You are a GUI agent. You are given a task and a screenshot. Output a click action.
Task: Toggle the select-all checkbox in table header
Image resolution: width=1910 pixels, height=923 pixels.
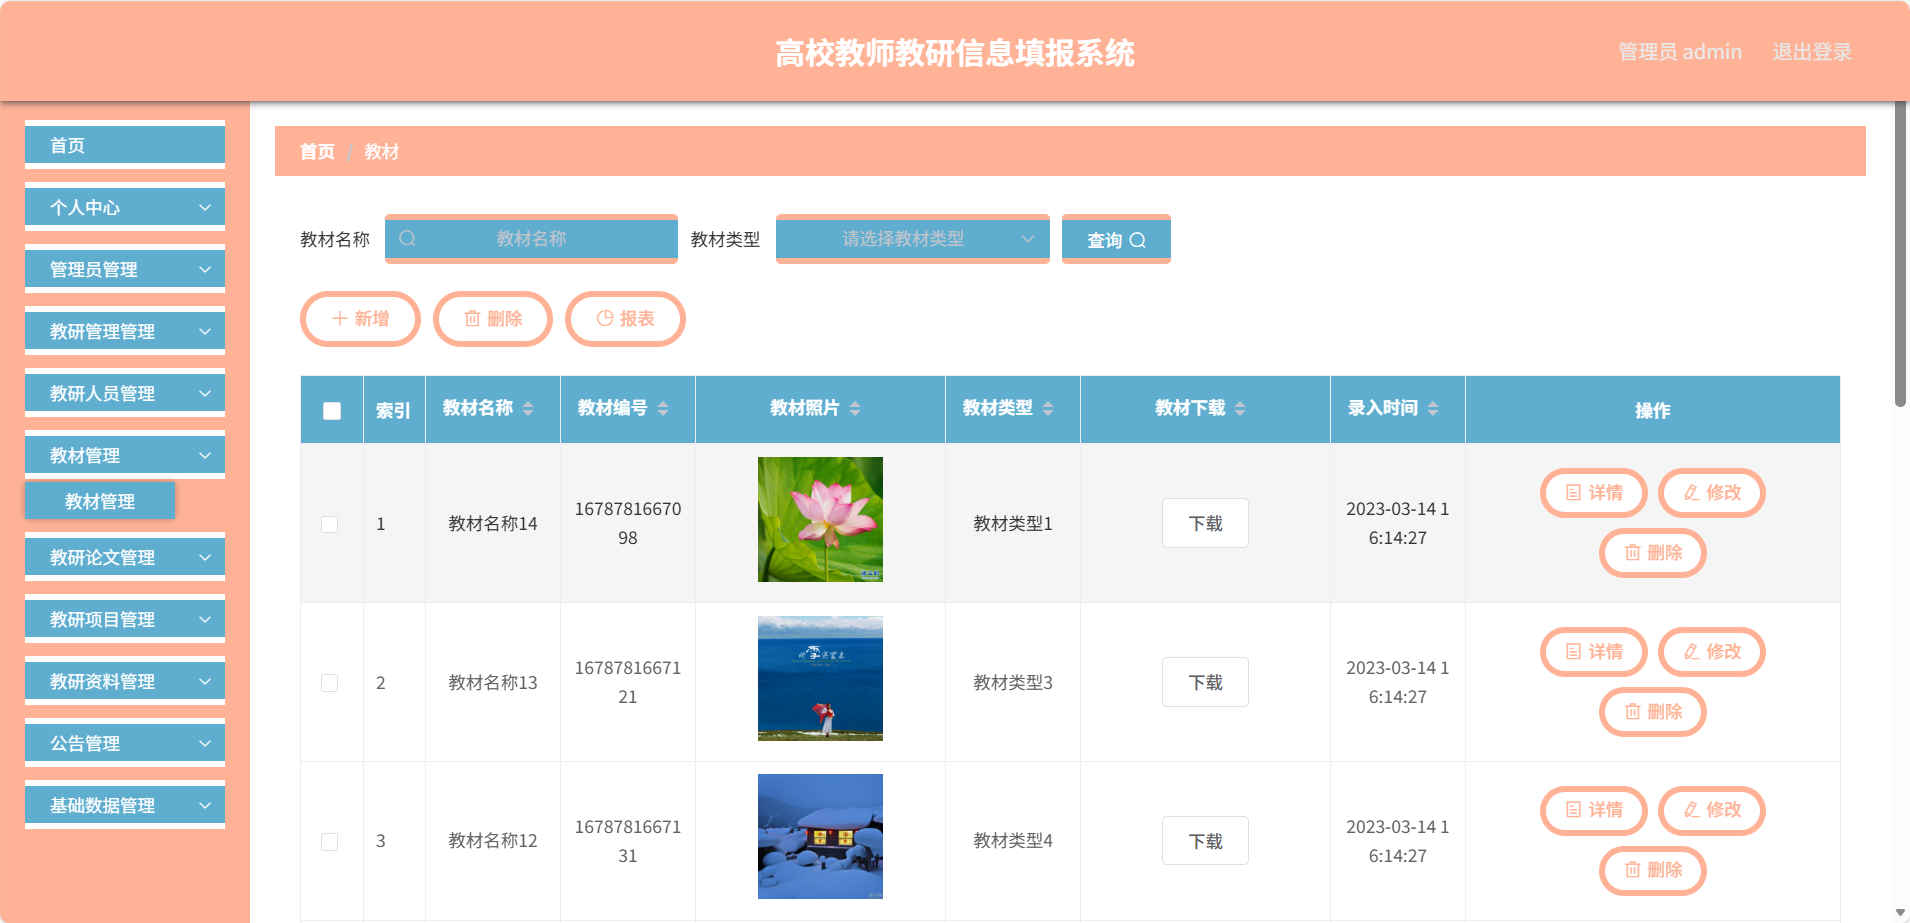(x=332, y=410)
